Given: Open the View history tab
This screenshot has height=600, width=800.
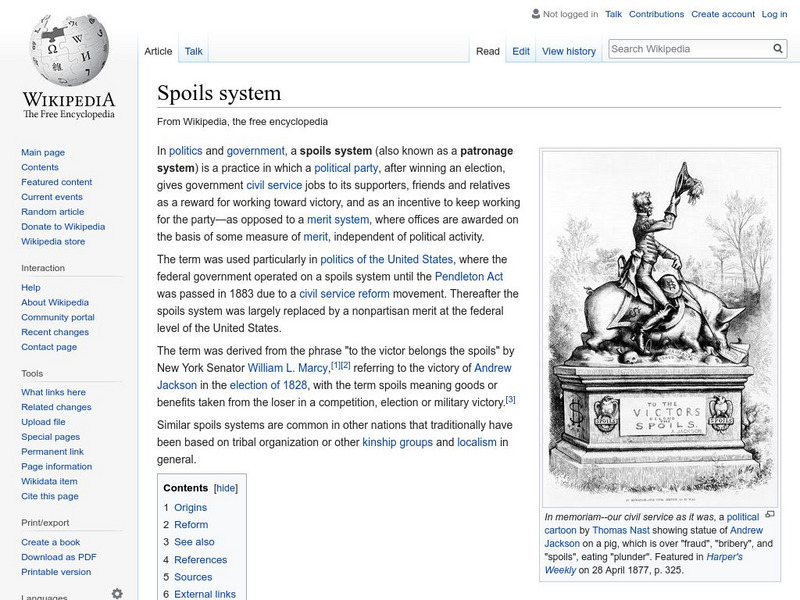Looking at the screenshot, I should (x=568, y=50).
